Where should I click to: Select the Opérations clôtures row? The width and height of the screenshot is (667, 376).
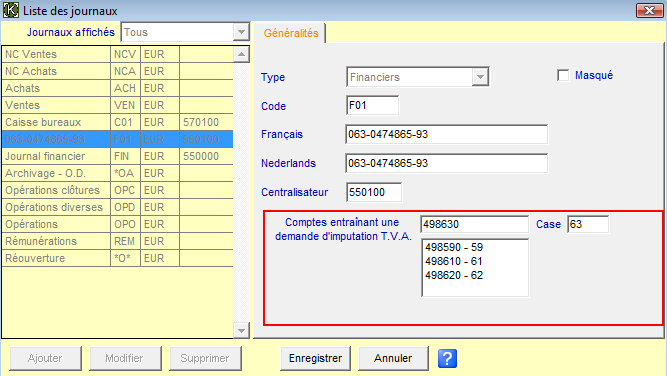coord(117,190)
